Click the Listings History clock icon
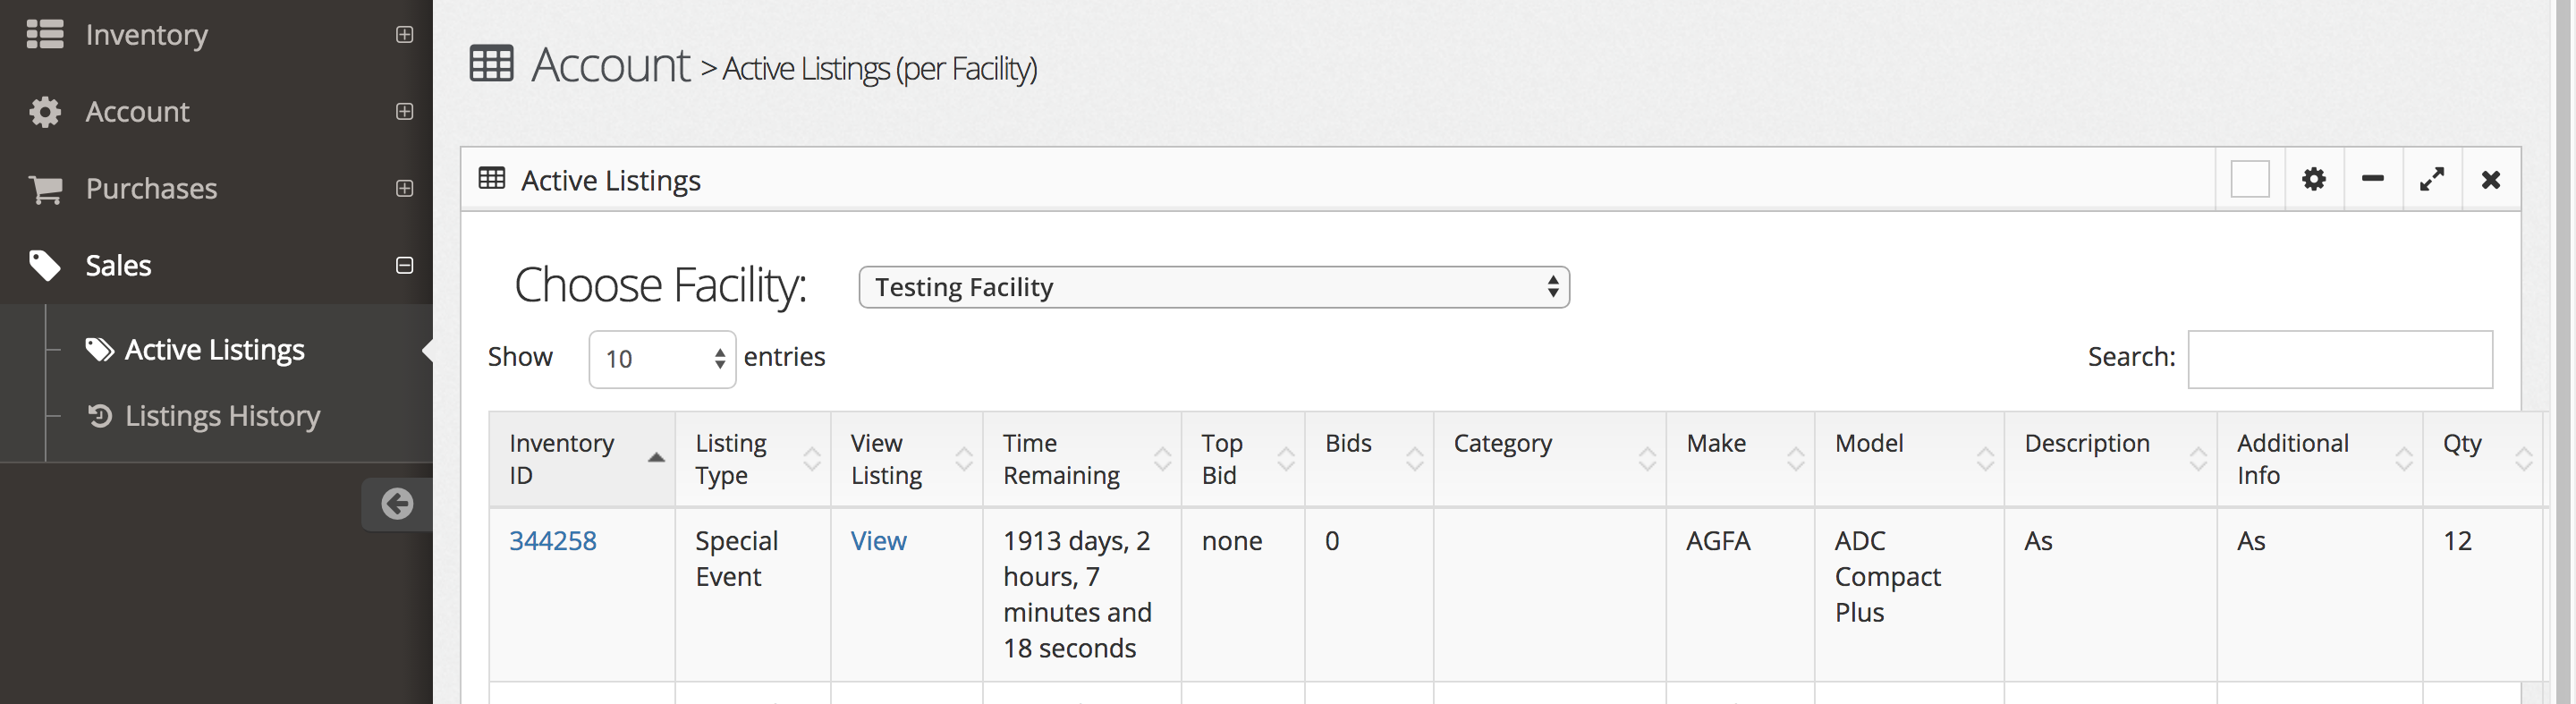This screenshot has height=704, width=2576. pyautogui.click(x=100, y=415)
